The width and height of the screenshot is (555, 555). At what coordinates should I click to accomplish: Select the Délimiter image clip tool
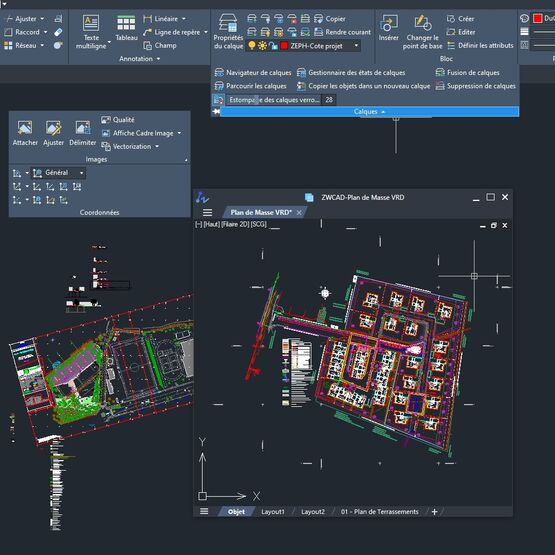[x=82, y=133]
